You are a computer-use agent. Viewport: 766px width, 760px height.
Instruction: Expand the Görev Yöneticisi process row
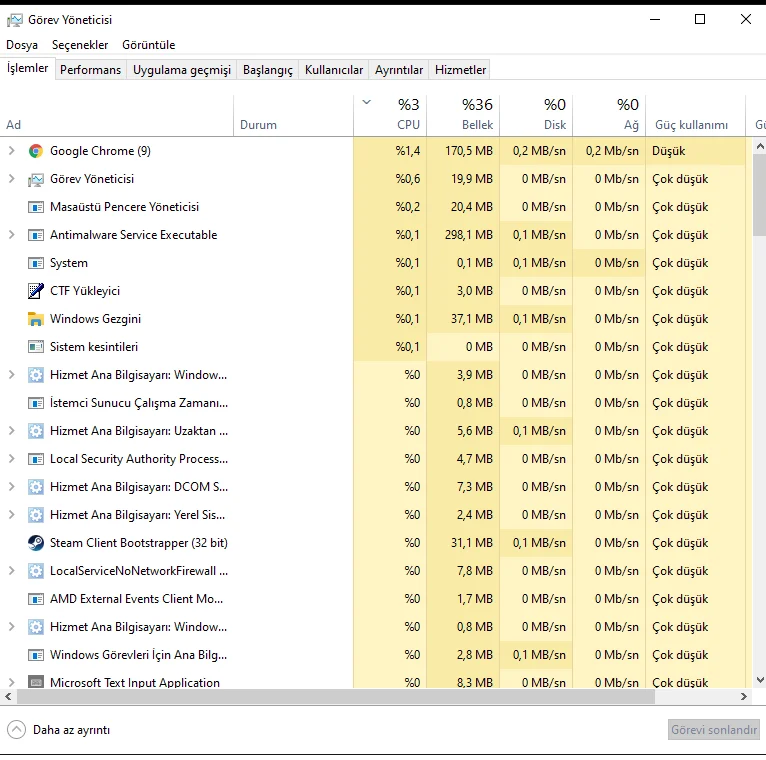tap(12, 179)
